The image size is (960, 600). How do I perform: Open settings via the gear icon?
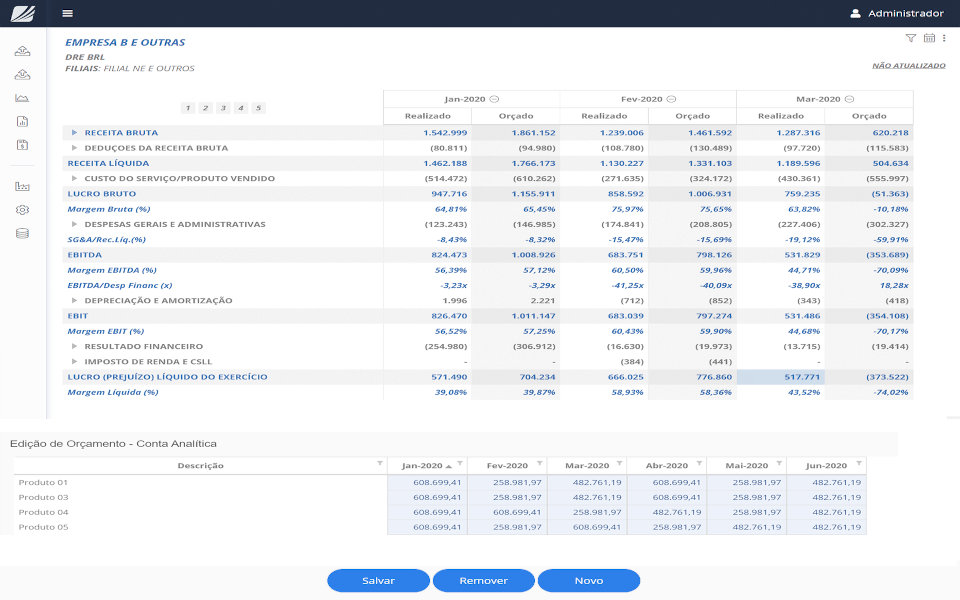point(22,208)
